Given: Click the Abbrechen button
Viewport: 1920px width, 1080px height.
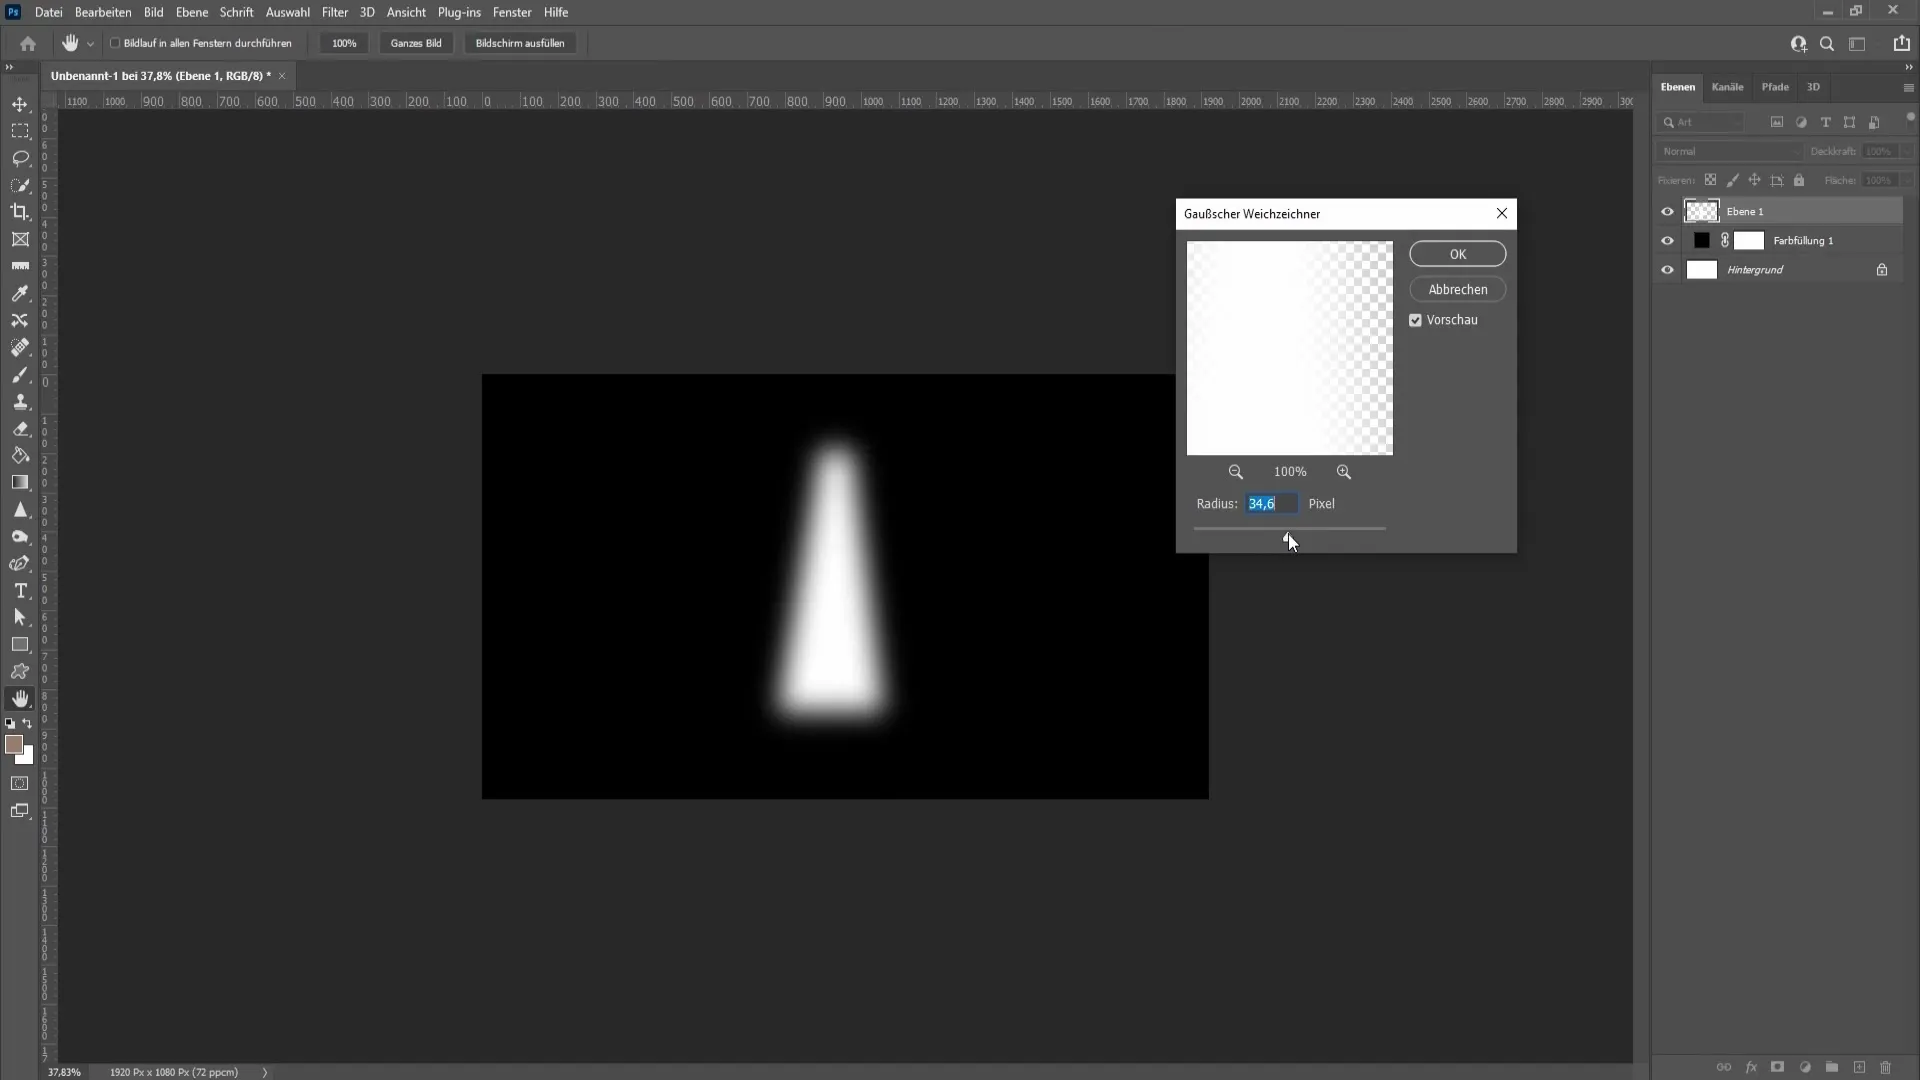Looking at the screenshot, I should click(1457, 290).
